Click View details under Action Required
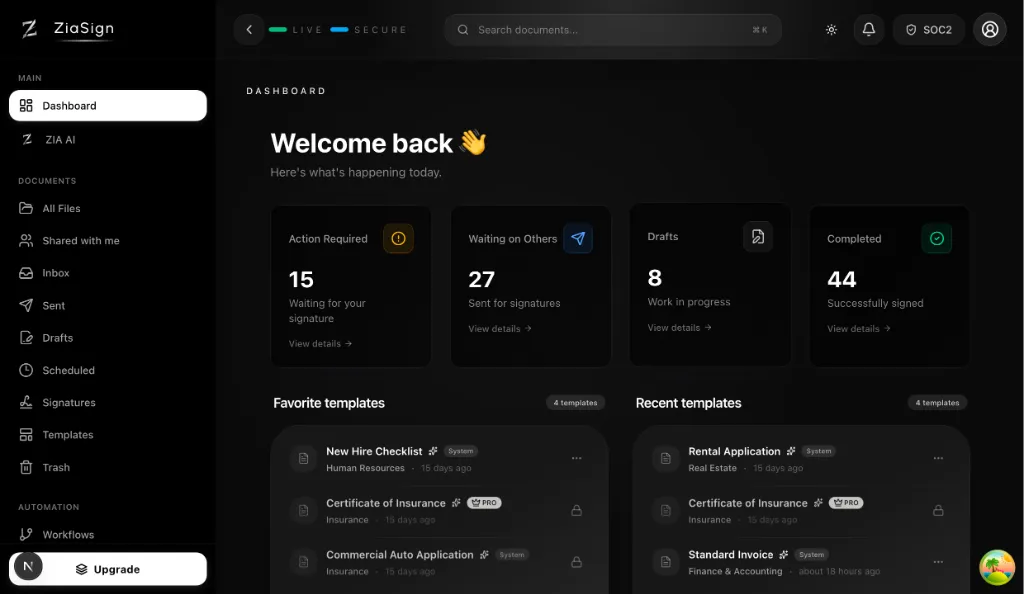Image resolution: width=1024 pixels, height=594 pixels. (x=320, y=344)
